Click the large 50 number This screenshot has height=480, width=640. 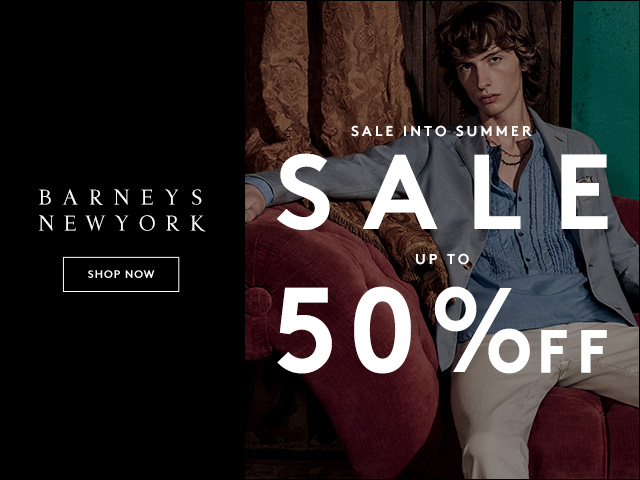[344, 330]
